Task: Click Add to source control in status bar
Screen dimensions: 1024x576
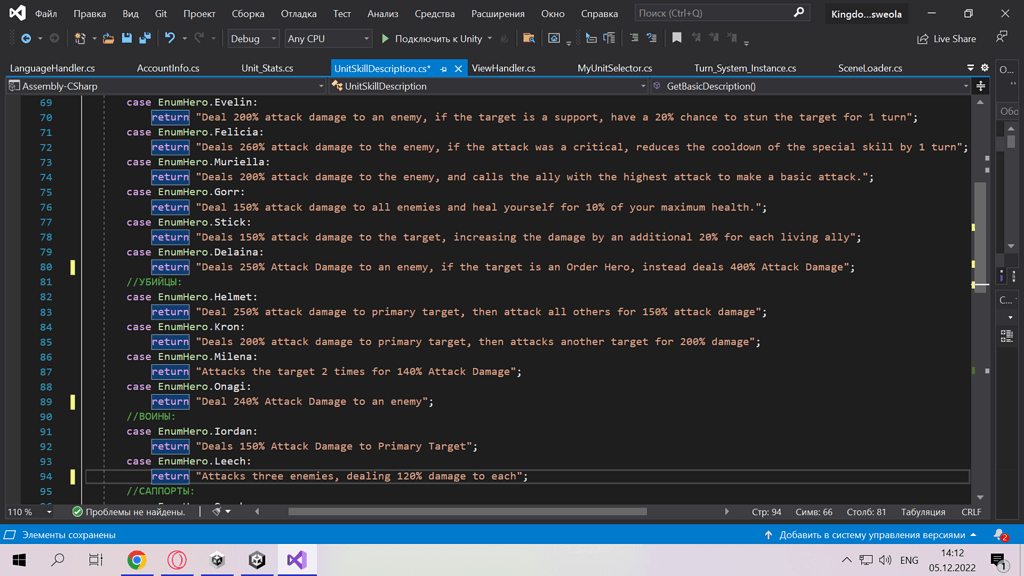Action: click(871, 535)
